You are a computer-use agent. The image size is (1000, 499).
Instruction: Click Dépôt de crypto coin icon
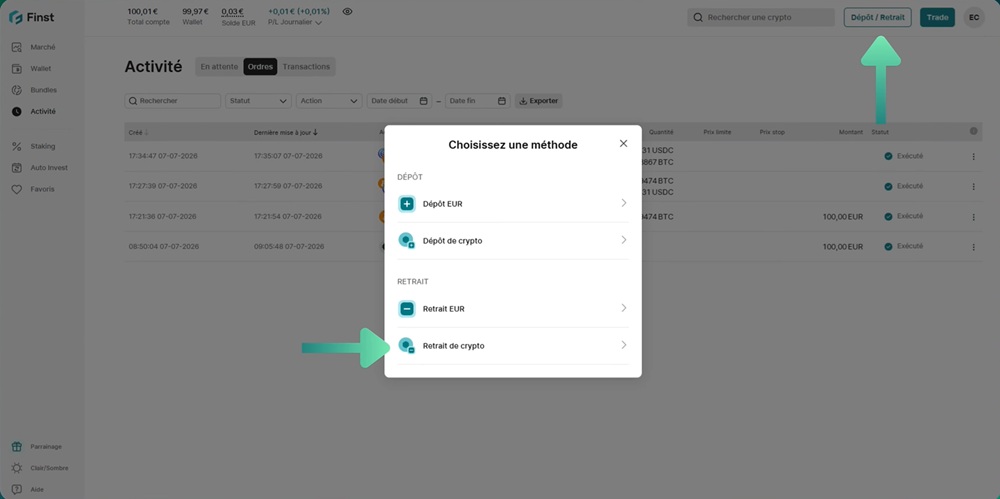(406, 241)
